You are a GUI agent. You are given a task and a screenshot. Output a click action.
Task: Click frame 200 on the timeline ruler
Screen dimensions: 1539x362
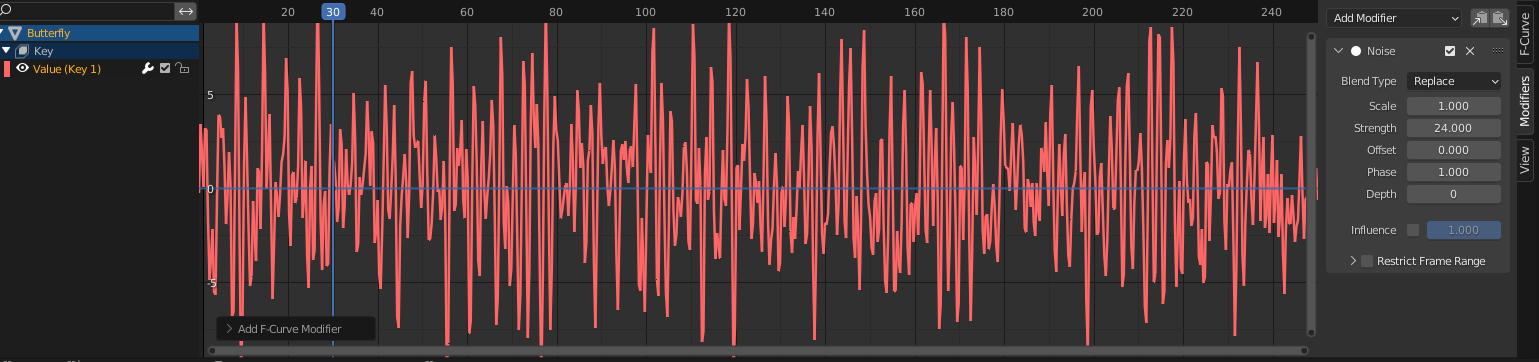pyautogui.click(x=1092, y=12)
